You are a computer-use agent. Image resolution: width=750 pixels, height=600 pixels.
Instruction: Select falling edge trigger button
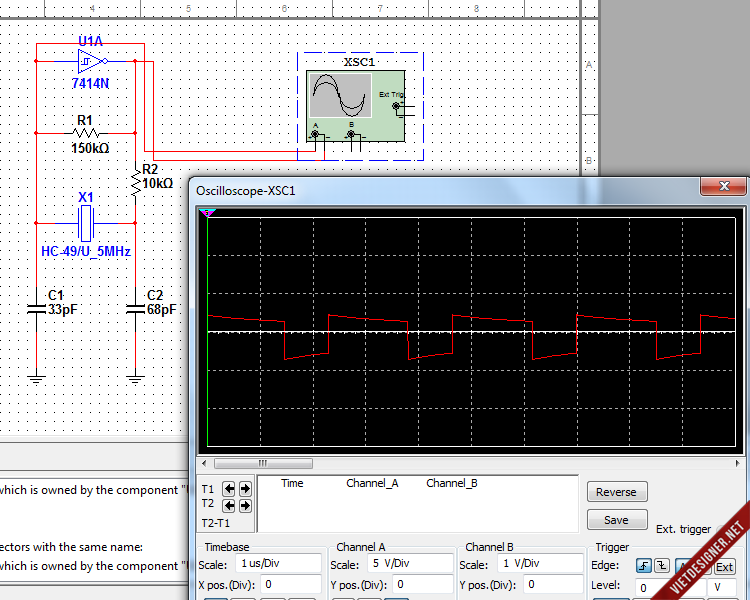point(662,566)
